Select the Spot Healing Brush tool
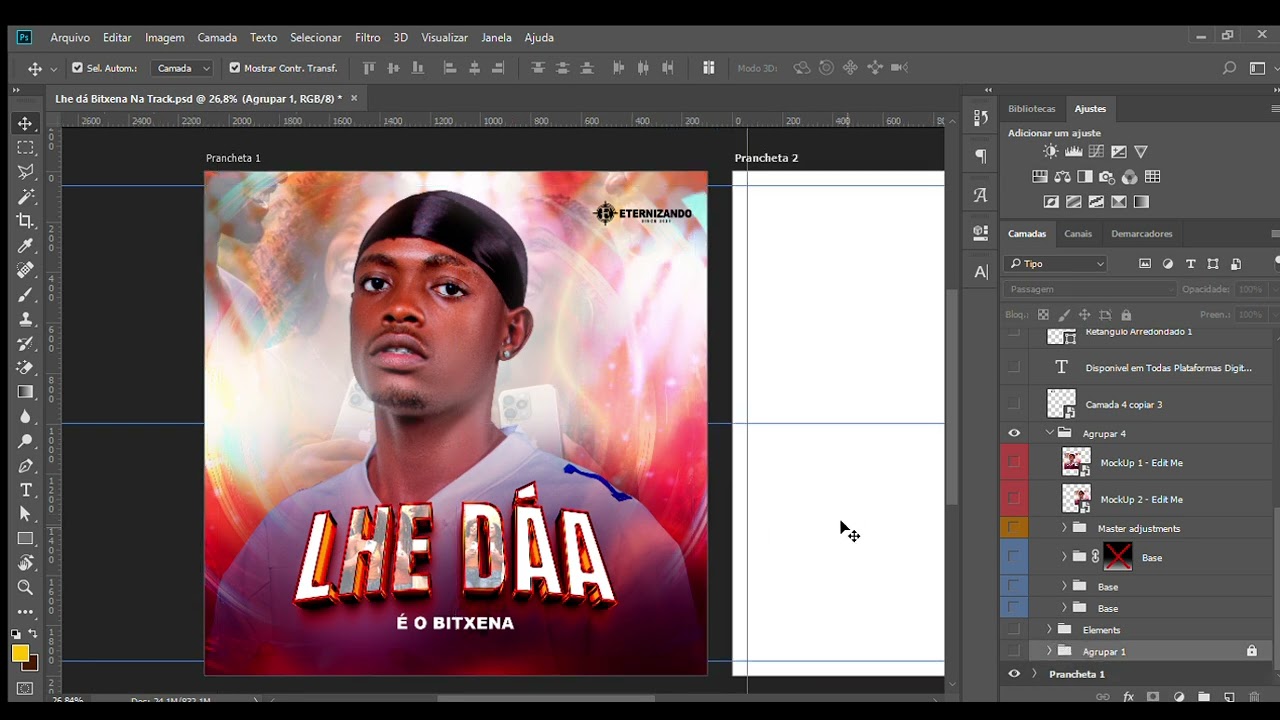The width and height of the screenshot is (1280, 720). point(26,270)
